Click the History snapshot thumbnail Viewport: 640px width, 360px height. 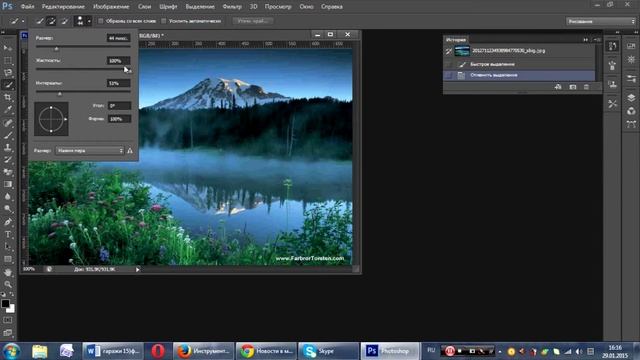click(462, 51)
